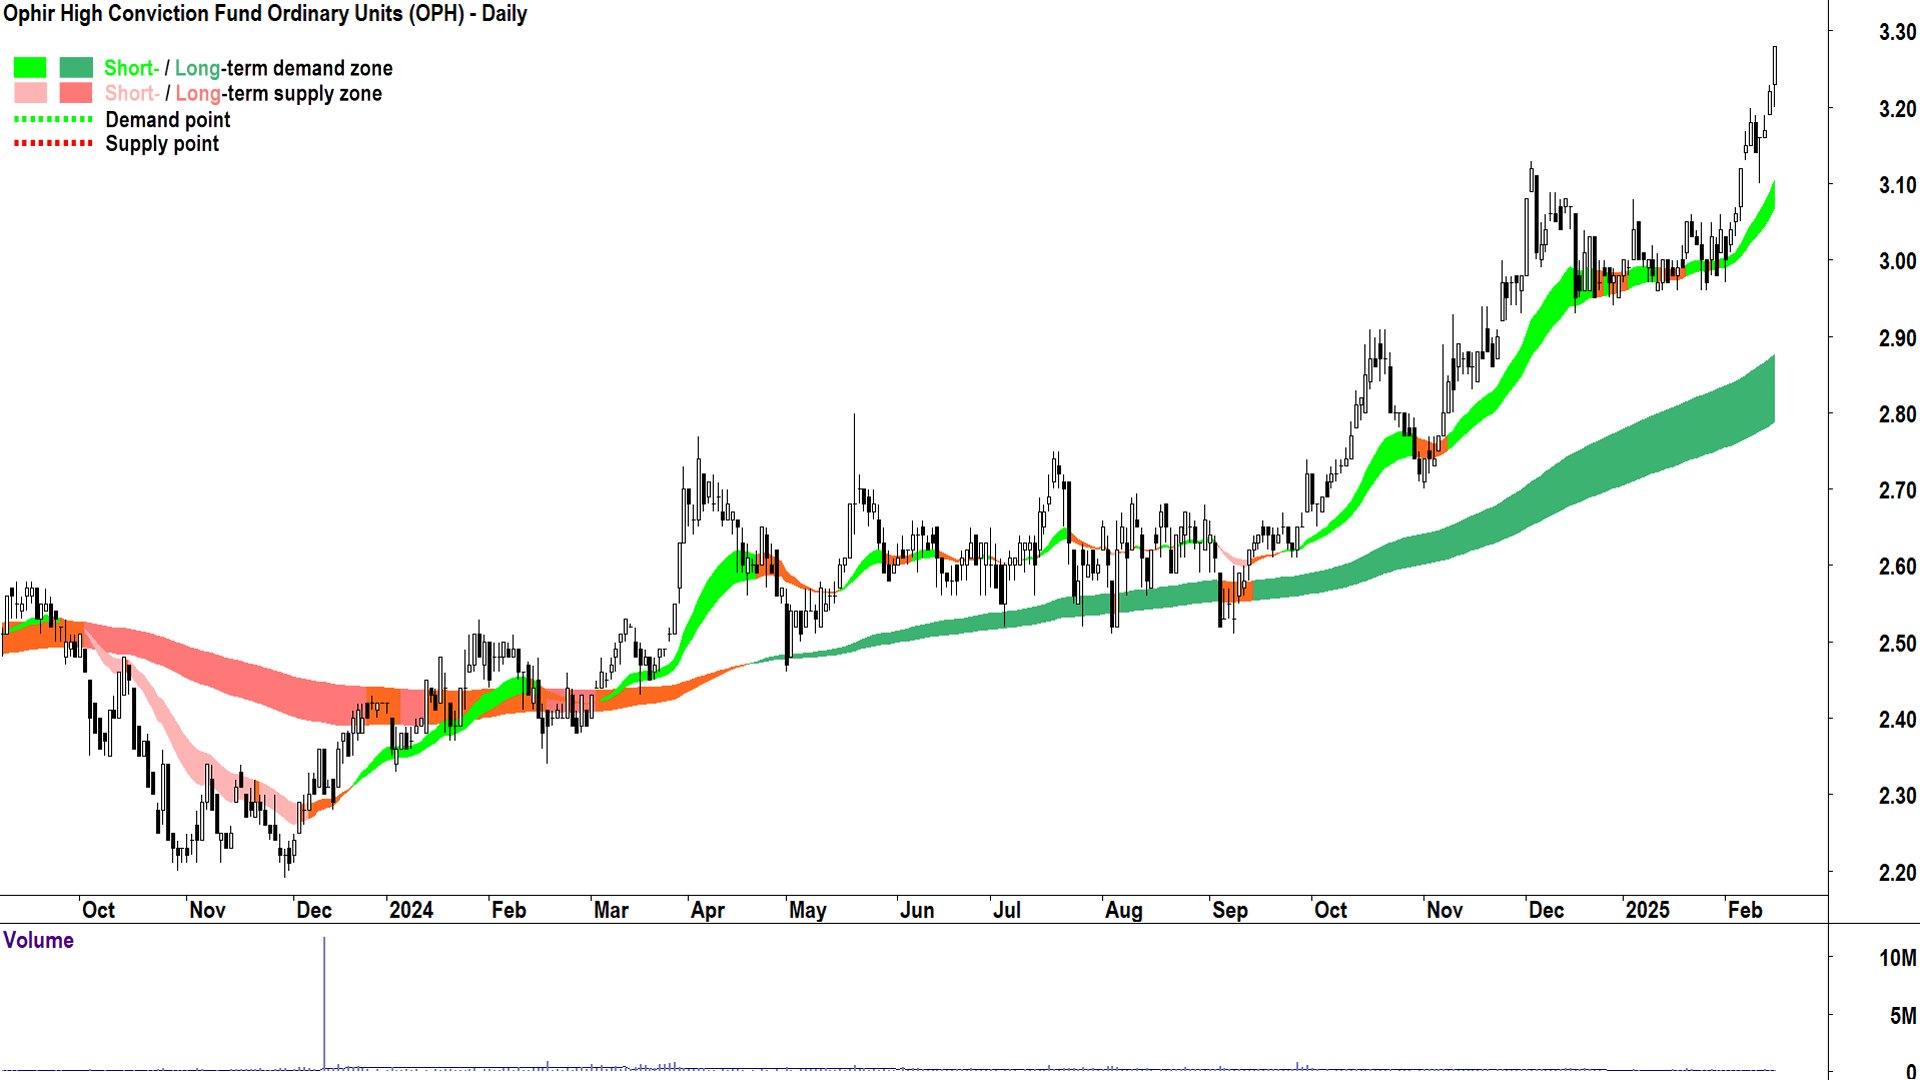Click the 10M volume axis label
The height and width of the screenshot is (1080, 1920).
point(1897,958)
